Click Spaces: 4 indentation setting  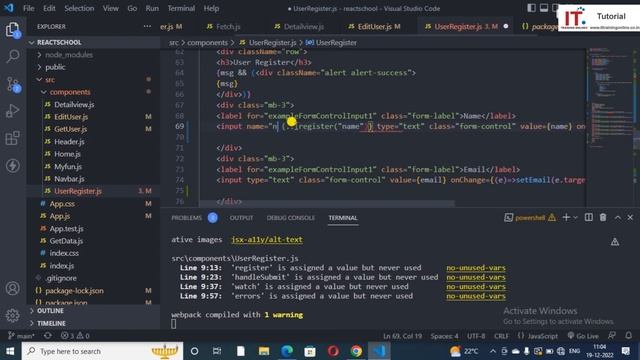tap(444, 336)
